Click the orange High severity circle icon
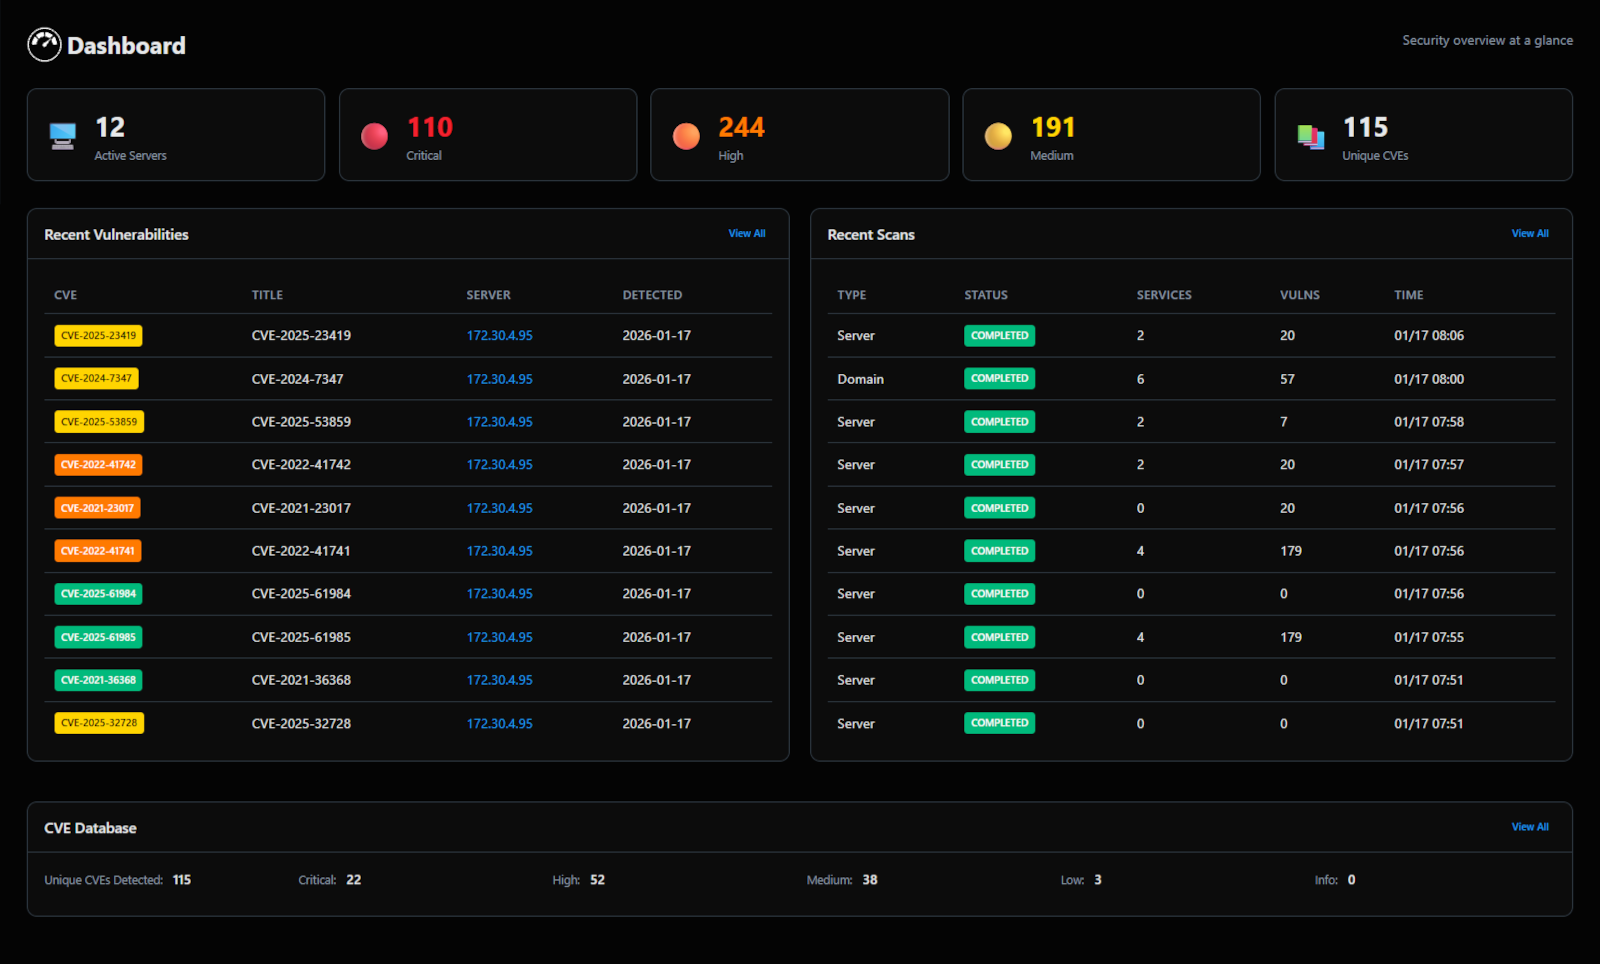 [686, 136]
